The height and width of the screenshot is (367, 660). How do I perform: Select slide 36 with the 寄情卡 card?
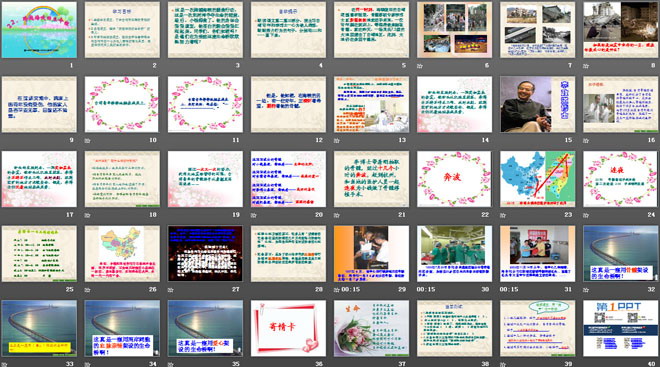click(x=288, y=328)
